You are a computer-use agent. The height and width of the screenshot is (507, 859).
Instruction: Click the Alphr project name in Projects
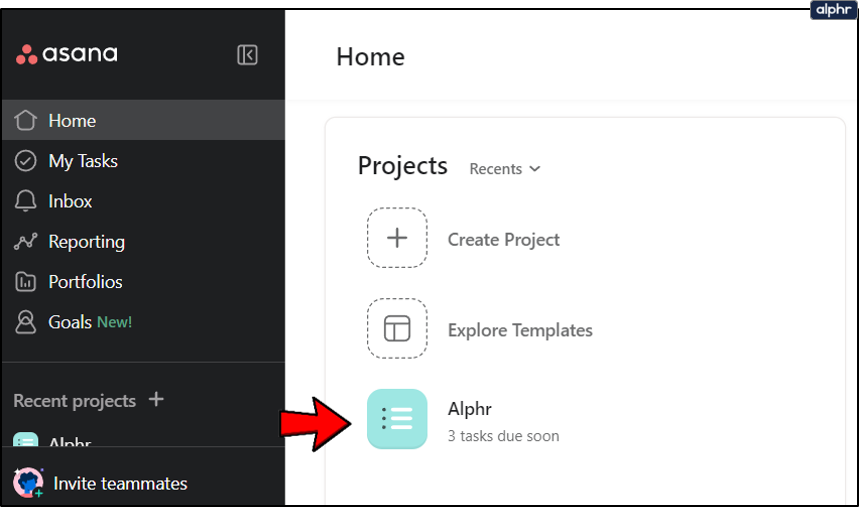pos(470,409)
